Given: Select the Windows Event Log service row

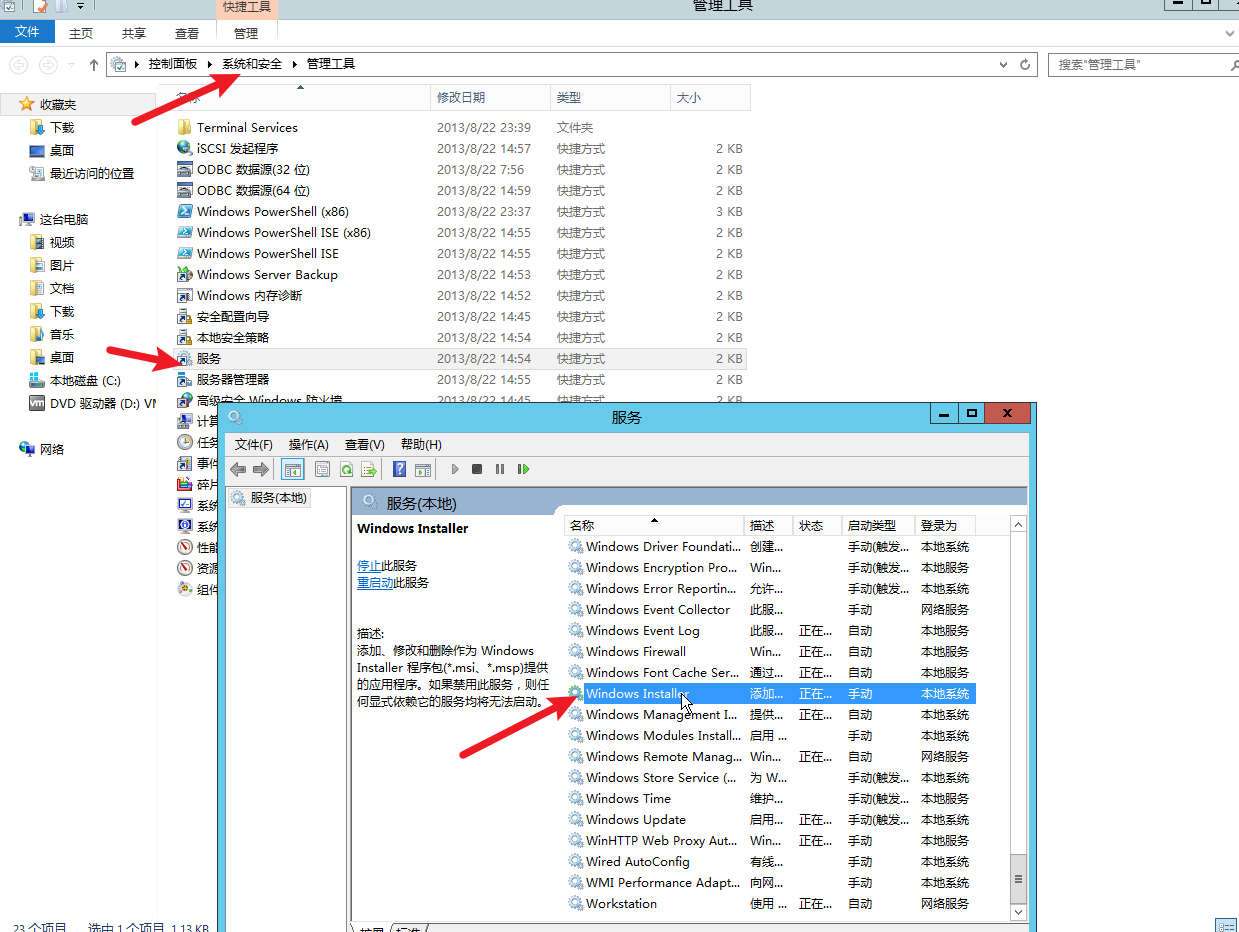Looking at the screenshot, I should 770,630.
